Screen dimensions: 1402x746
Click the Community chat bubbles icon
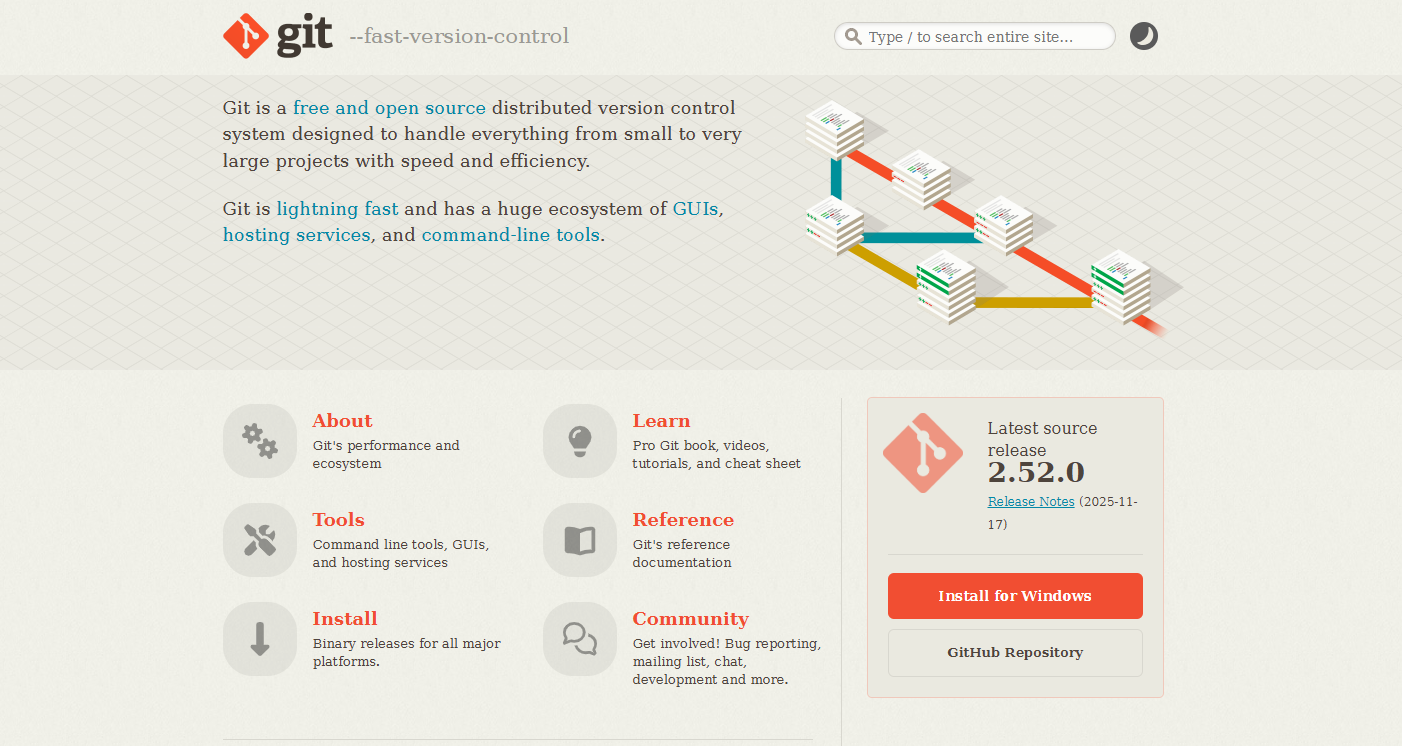(x=580, y=639)
